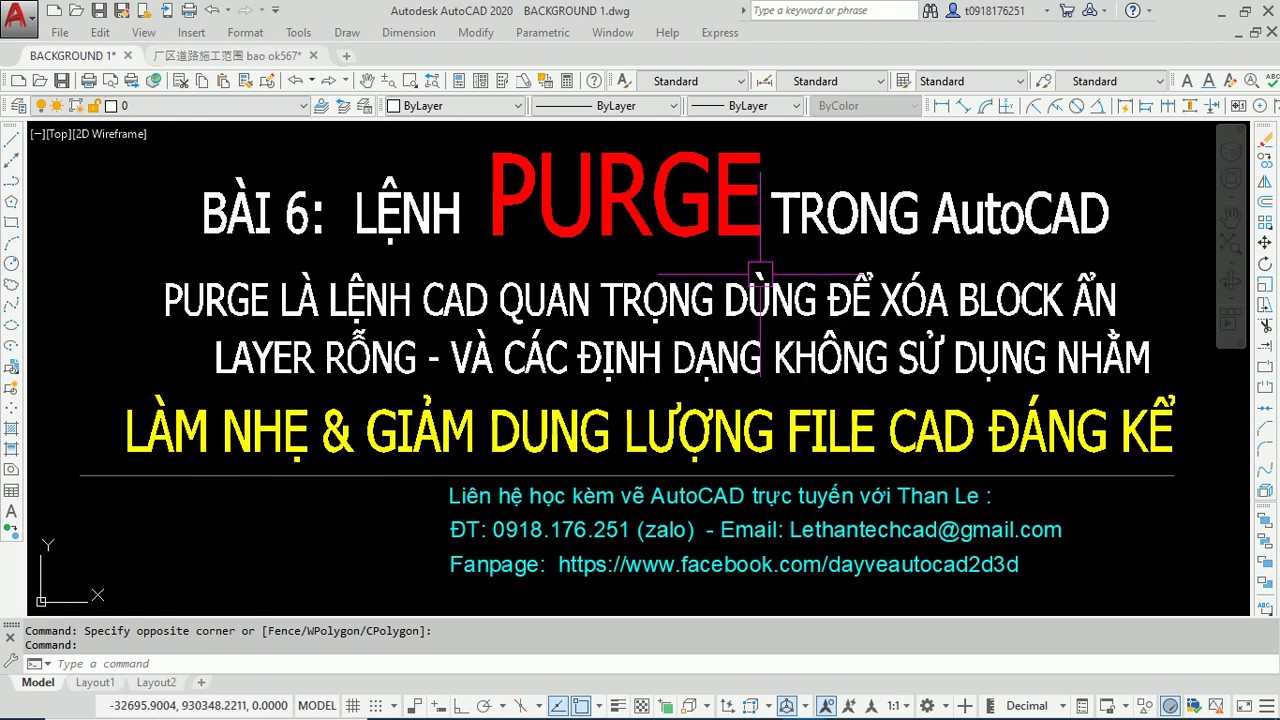
Task: Open the Dimension Style Standard dropdown
Action: tap(831, 81)
